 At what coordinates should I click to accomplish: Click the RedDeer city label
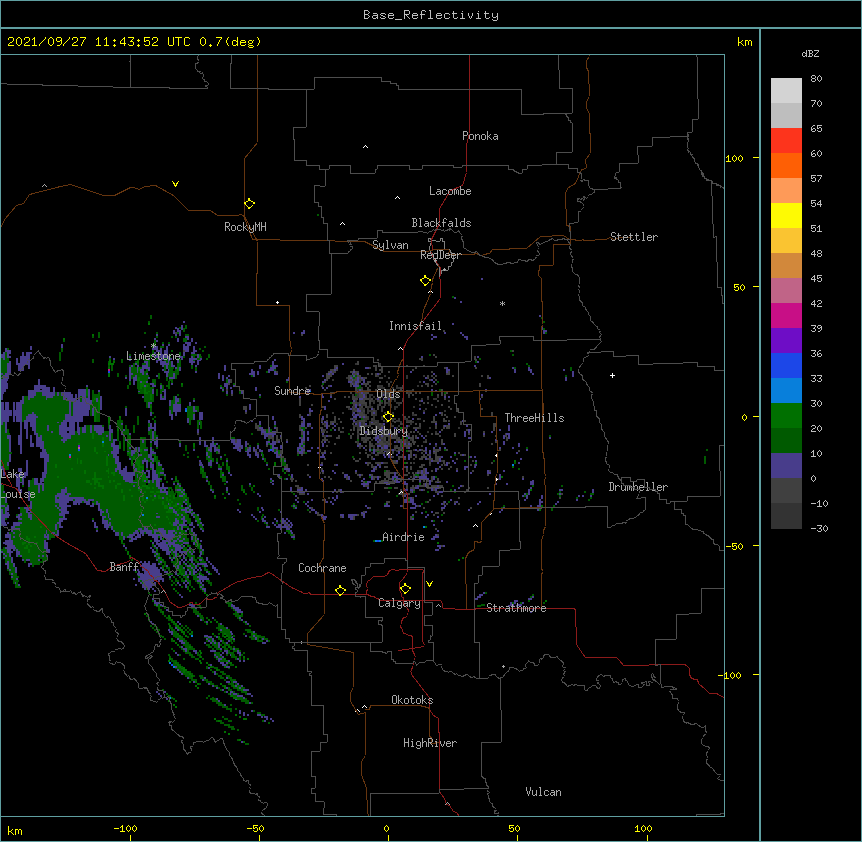point(440,255)
